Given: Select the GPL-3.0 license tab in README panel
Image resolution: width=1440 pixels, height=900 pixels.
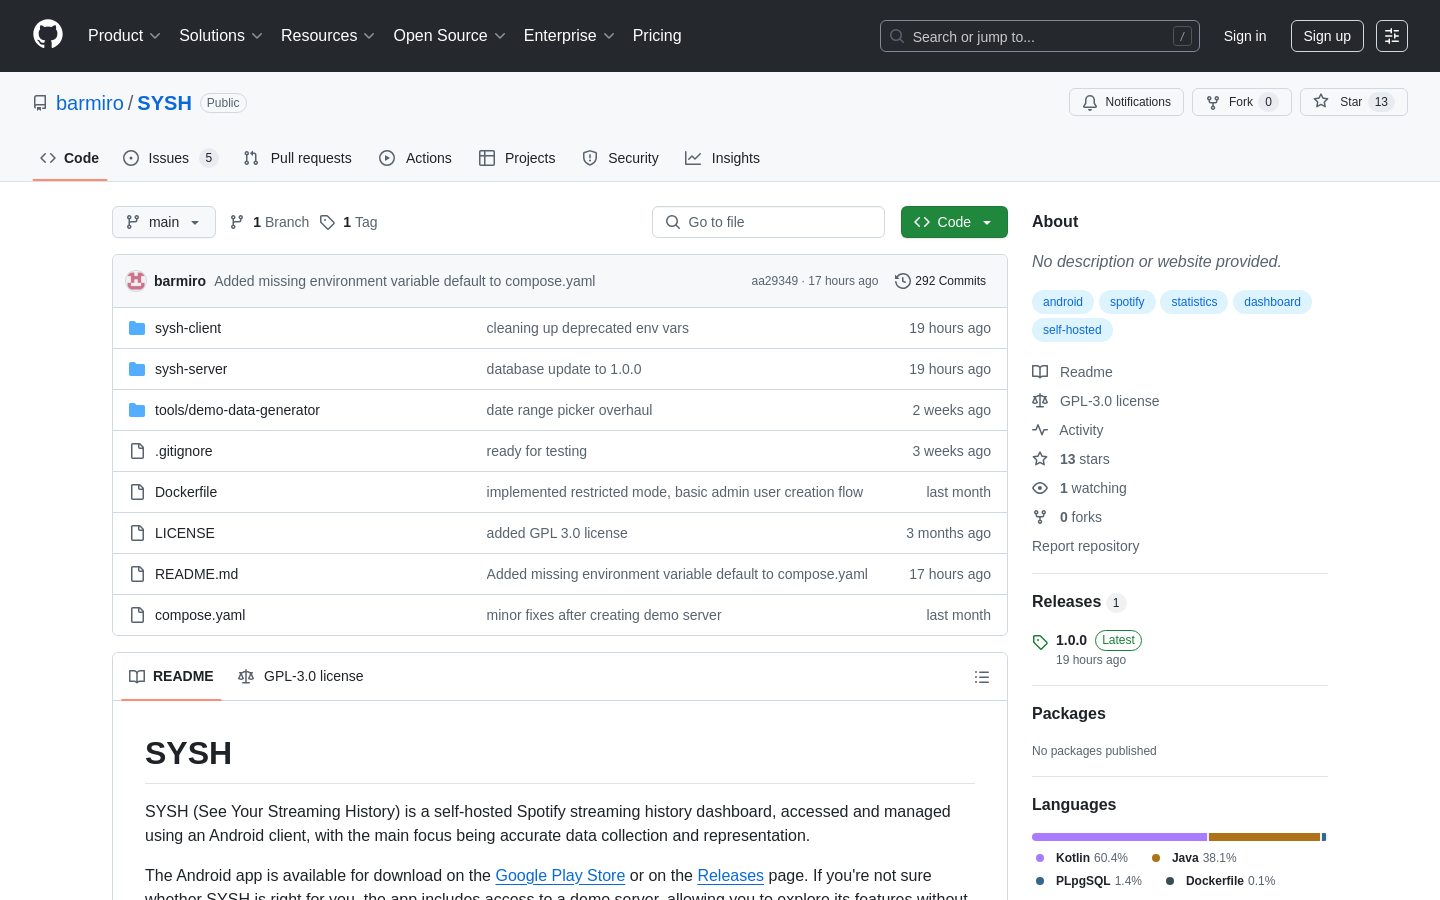Looking at the screenshot, I should 301,676.
